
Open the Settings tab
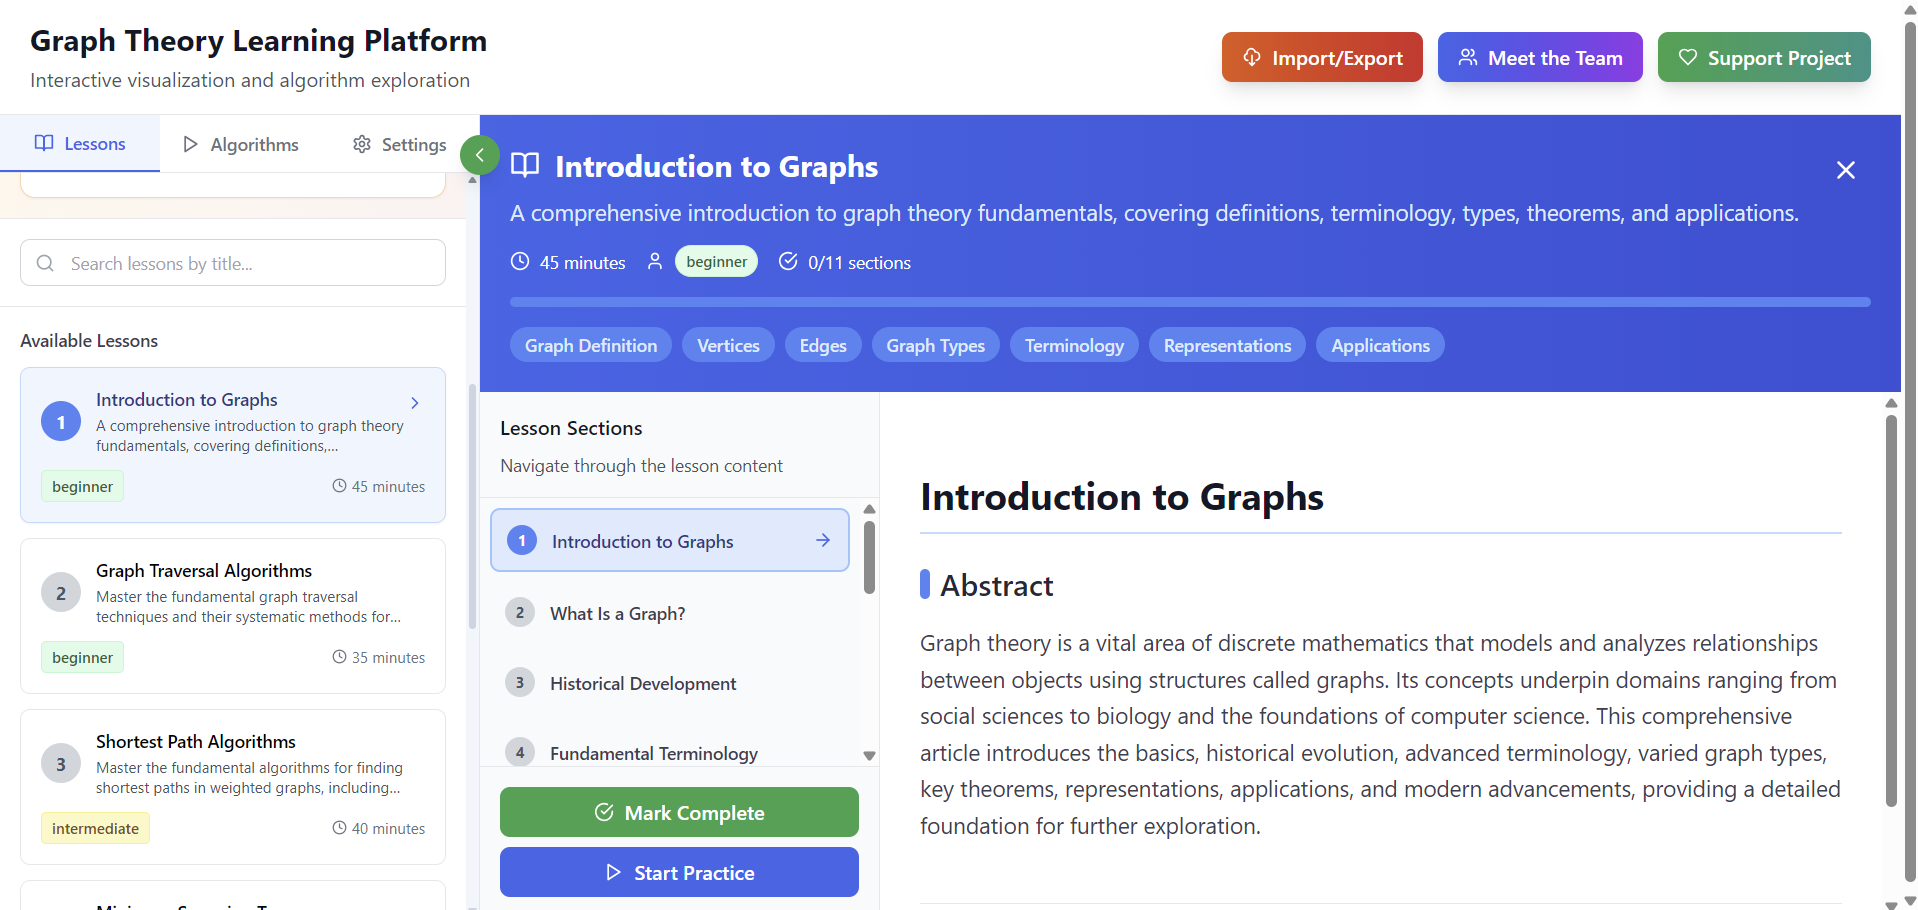[398, 144]
